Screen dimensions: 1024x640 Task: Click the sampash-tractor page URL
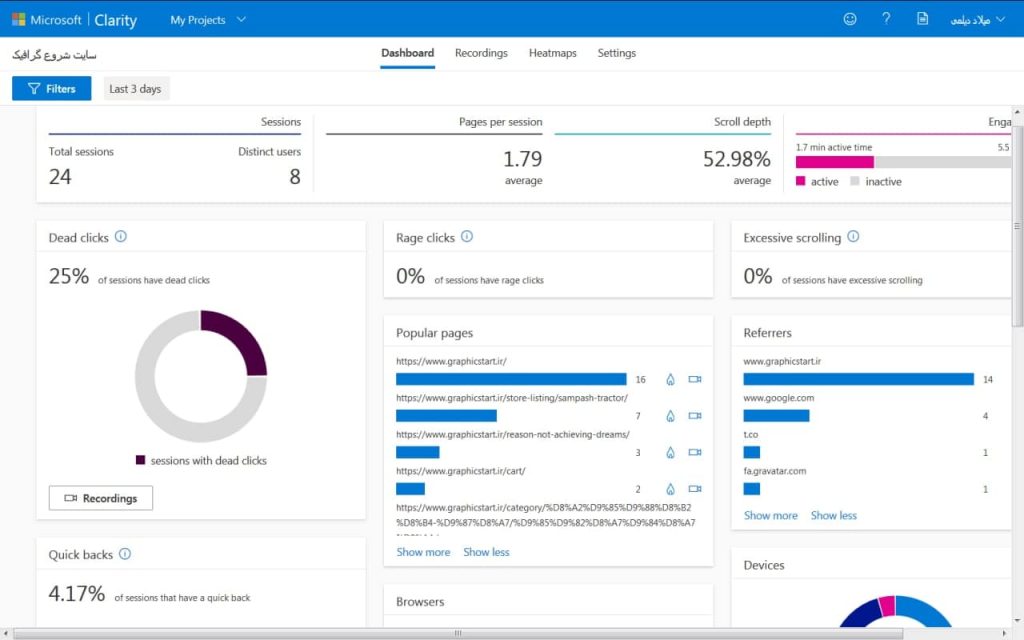click(x=512, y=398)
